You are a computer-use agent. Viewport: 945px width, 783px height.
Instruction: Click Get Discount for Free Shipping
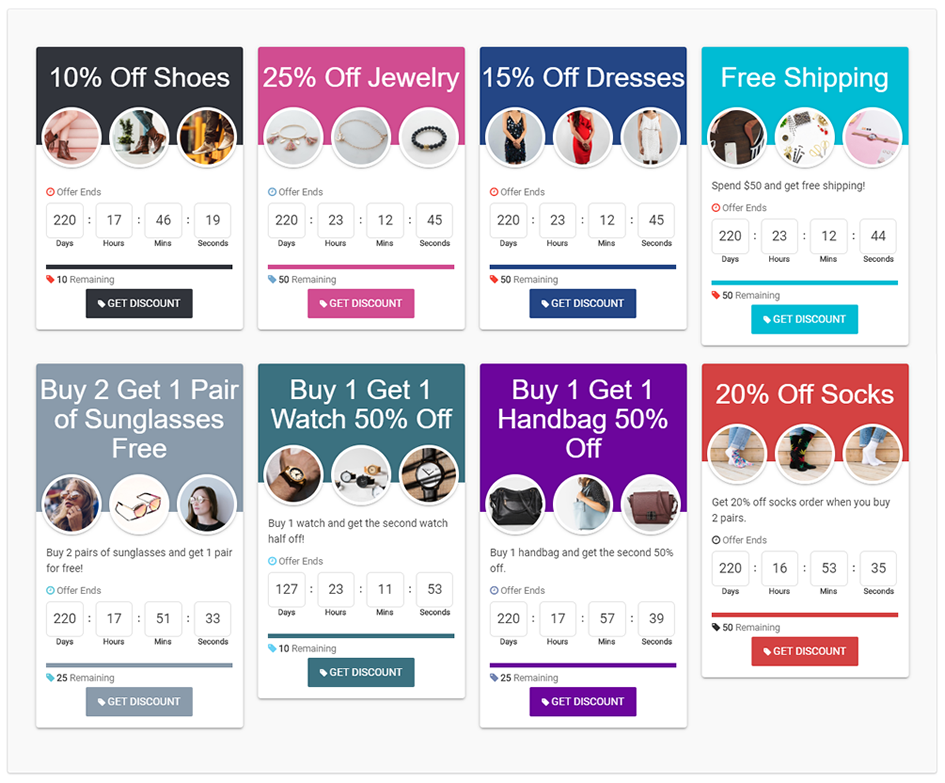(804, 320)
